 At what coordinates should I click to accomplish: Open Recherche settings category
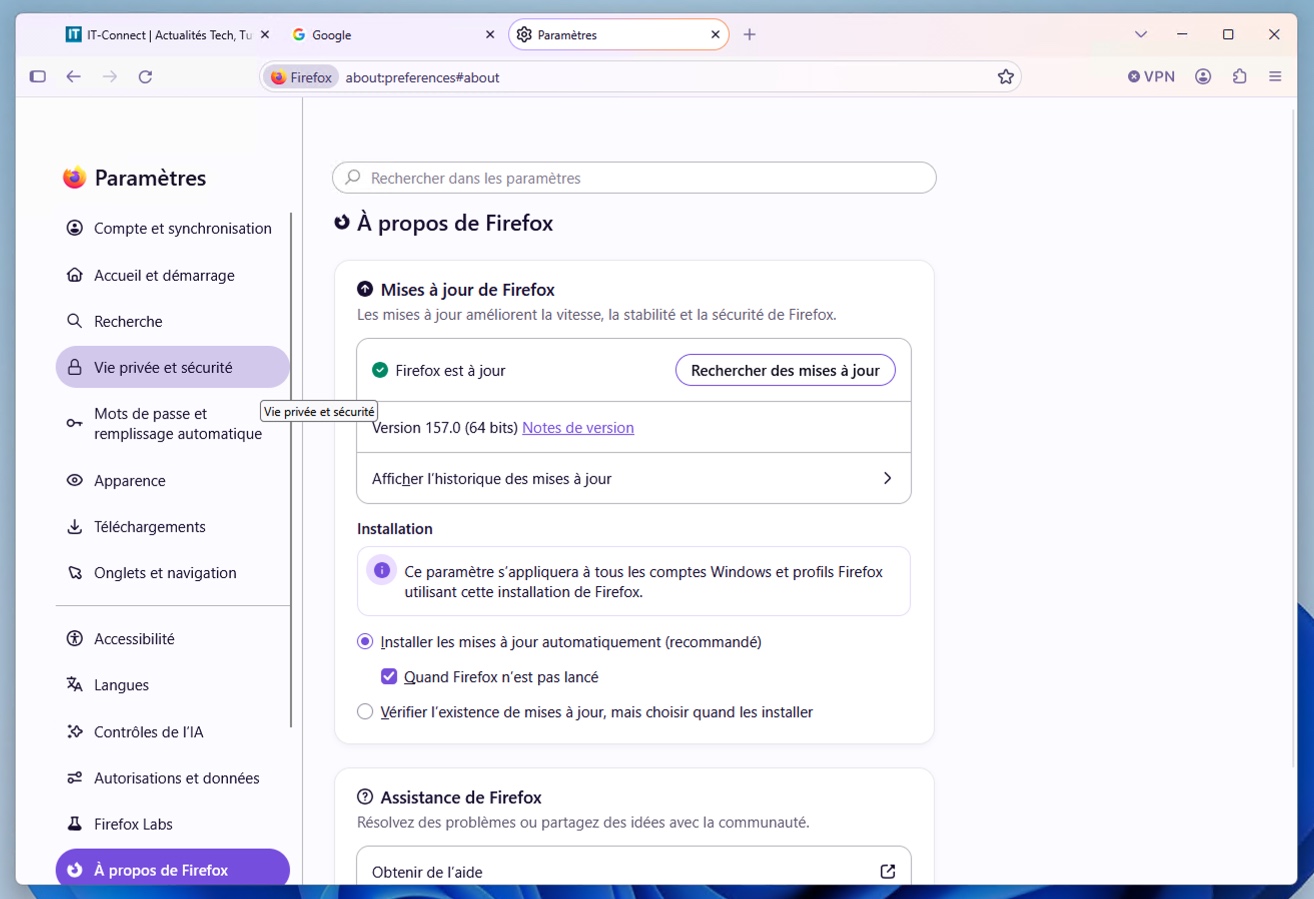172,322
